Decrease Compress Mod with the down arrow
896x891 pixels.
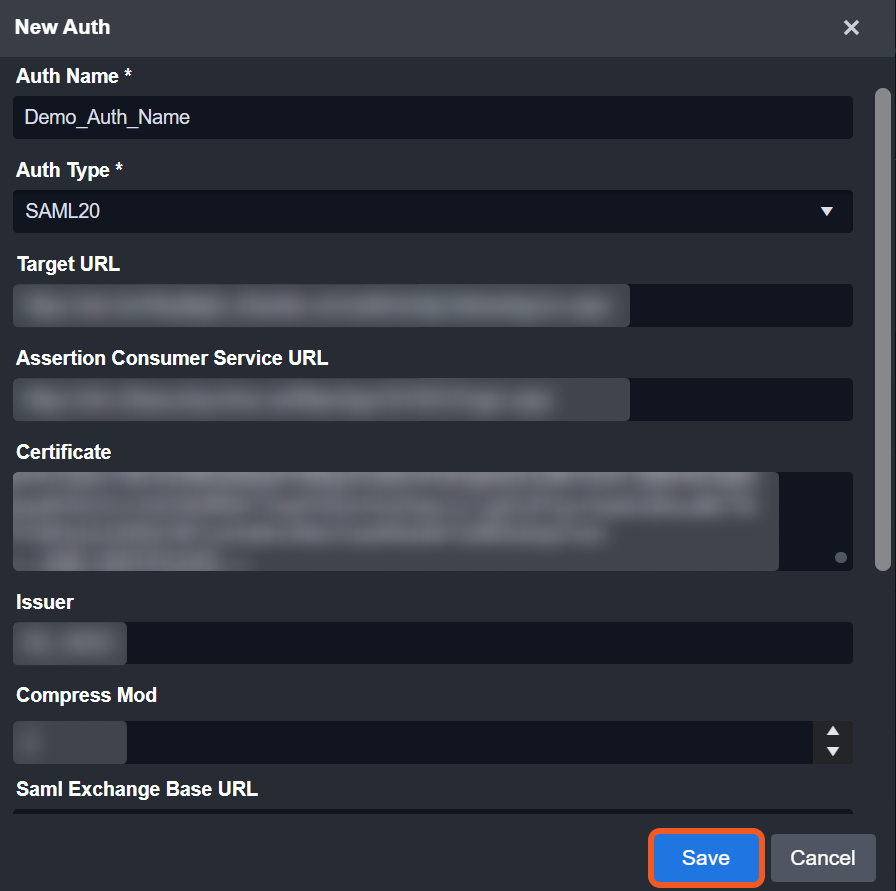pos(833,752)
